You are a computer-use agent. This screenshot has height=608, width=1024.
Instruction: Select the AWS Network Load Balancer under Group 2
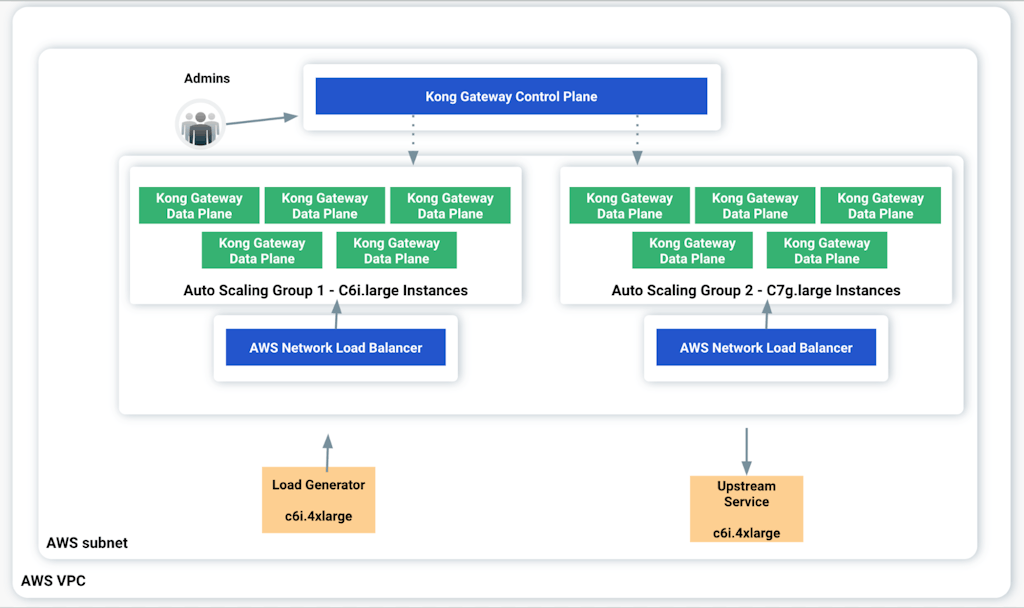click(x=766, y=348)
